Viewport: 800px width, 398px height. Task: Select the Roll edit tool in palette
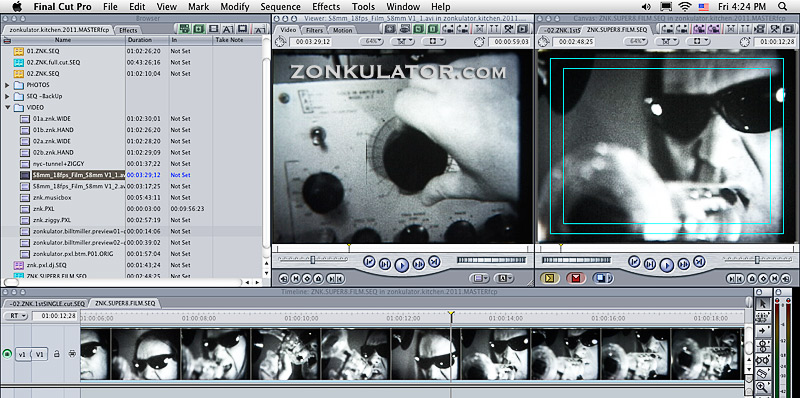(763, 345)
